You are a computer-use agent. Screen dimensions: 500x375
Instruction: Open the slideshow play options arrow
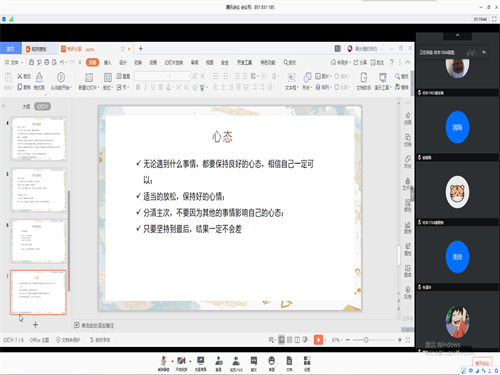(325, 340)
